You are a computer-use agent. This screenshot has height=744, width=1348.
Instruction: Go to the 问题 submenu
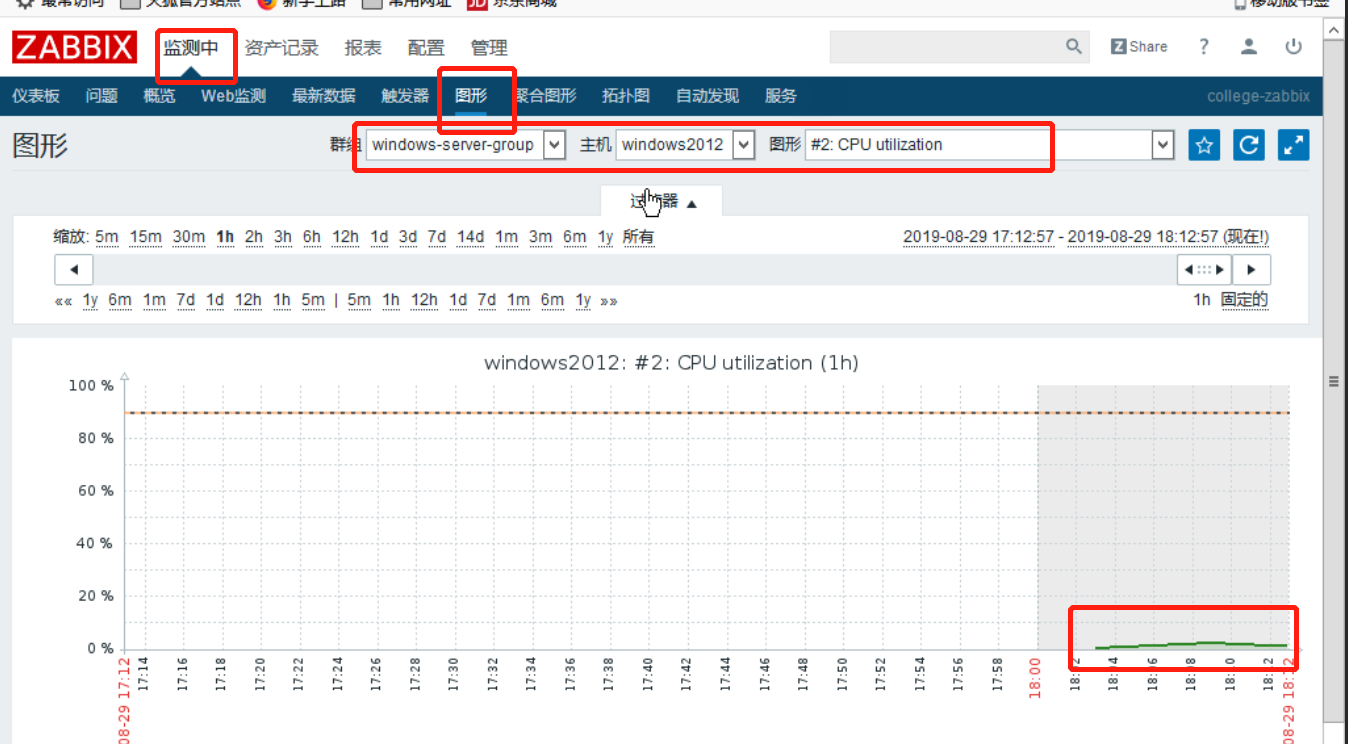[102, 96]
